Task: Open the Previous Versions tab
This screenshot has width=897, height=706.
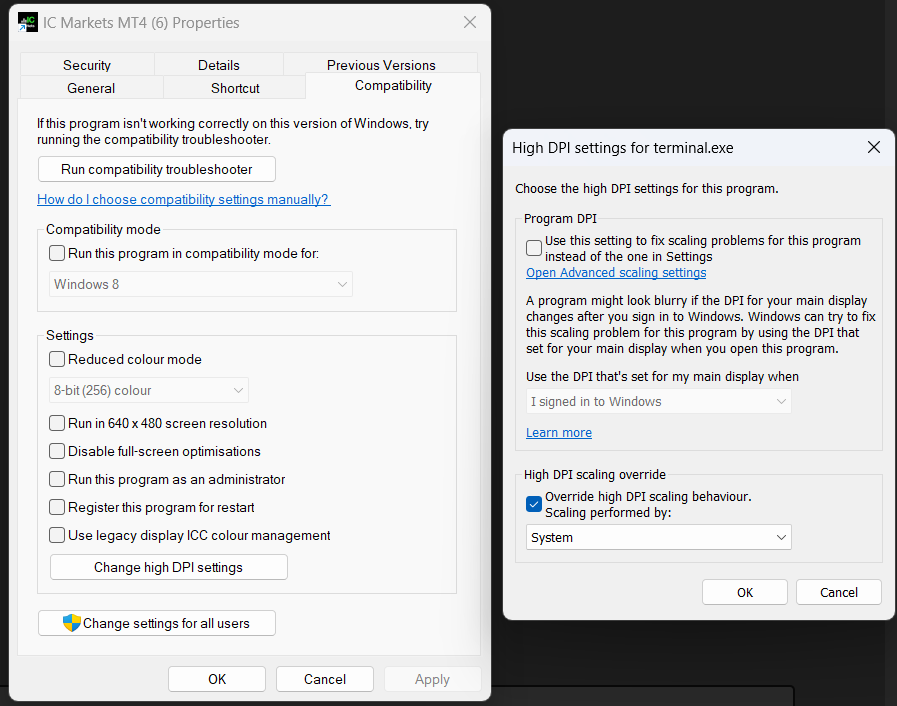Action: [x=381, y=65]
